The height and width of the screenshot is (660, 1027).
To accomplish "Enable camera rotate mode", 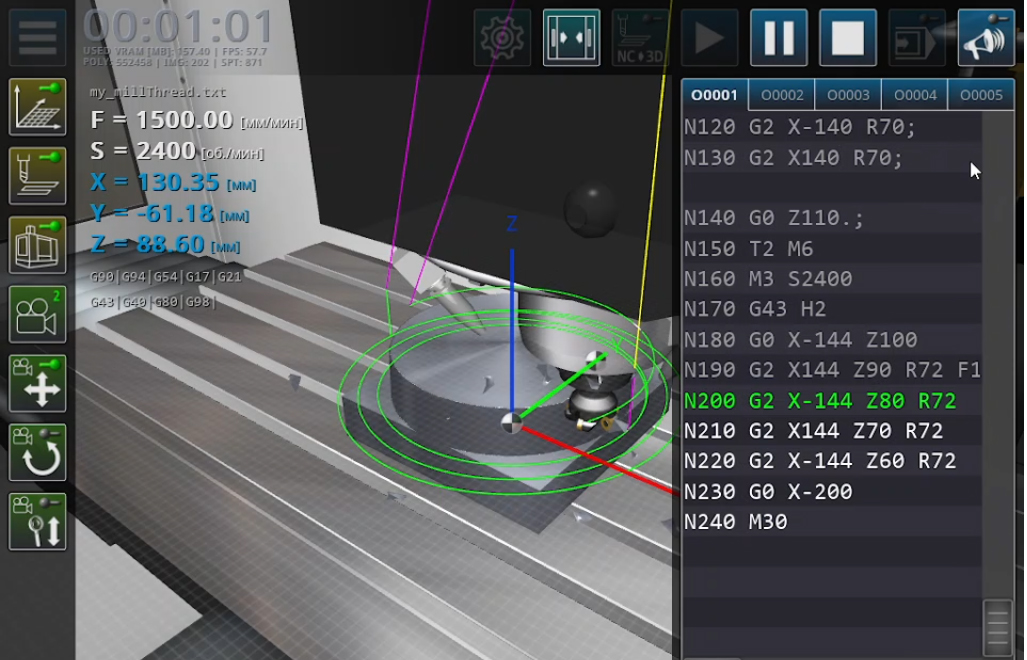I will 38,452.
